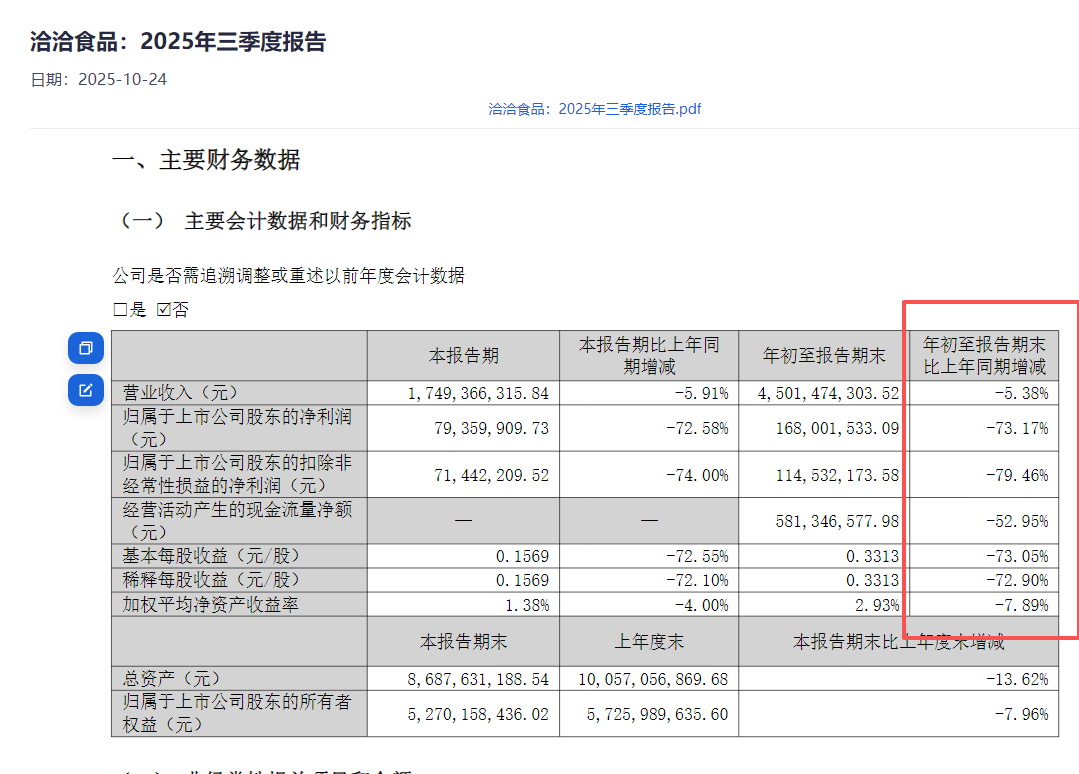Click the value 581,346,577.98
1079x774 pixels.
(x=837, y=522)
